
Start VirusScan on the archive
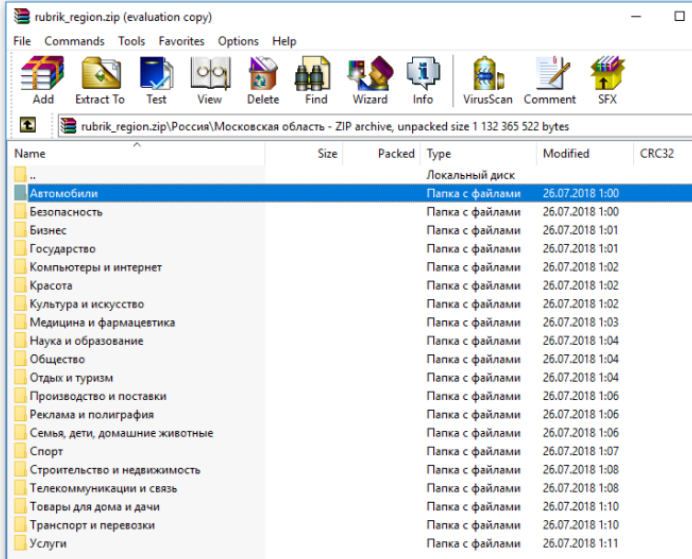(x=488, y=80)
